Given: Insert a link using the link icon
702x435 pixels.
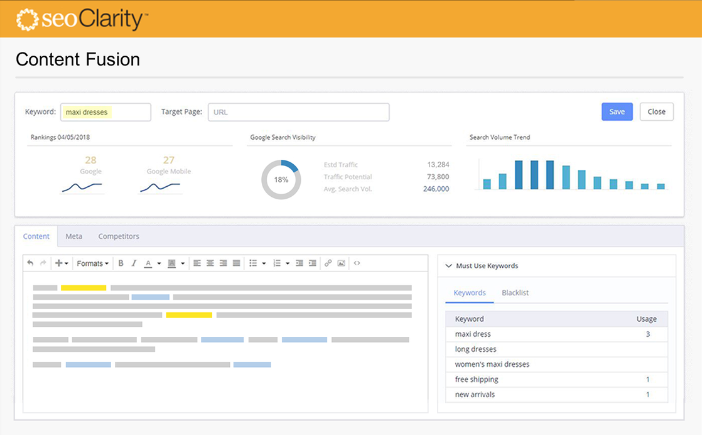Looking at the screenshot, I should 328,263.
